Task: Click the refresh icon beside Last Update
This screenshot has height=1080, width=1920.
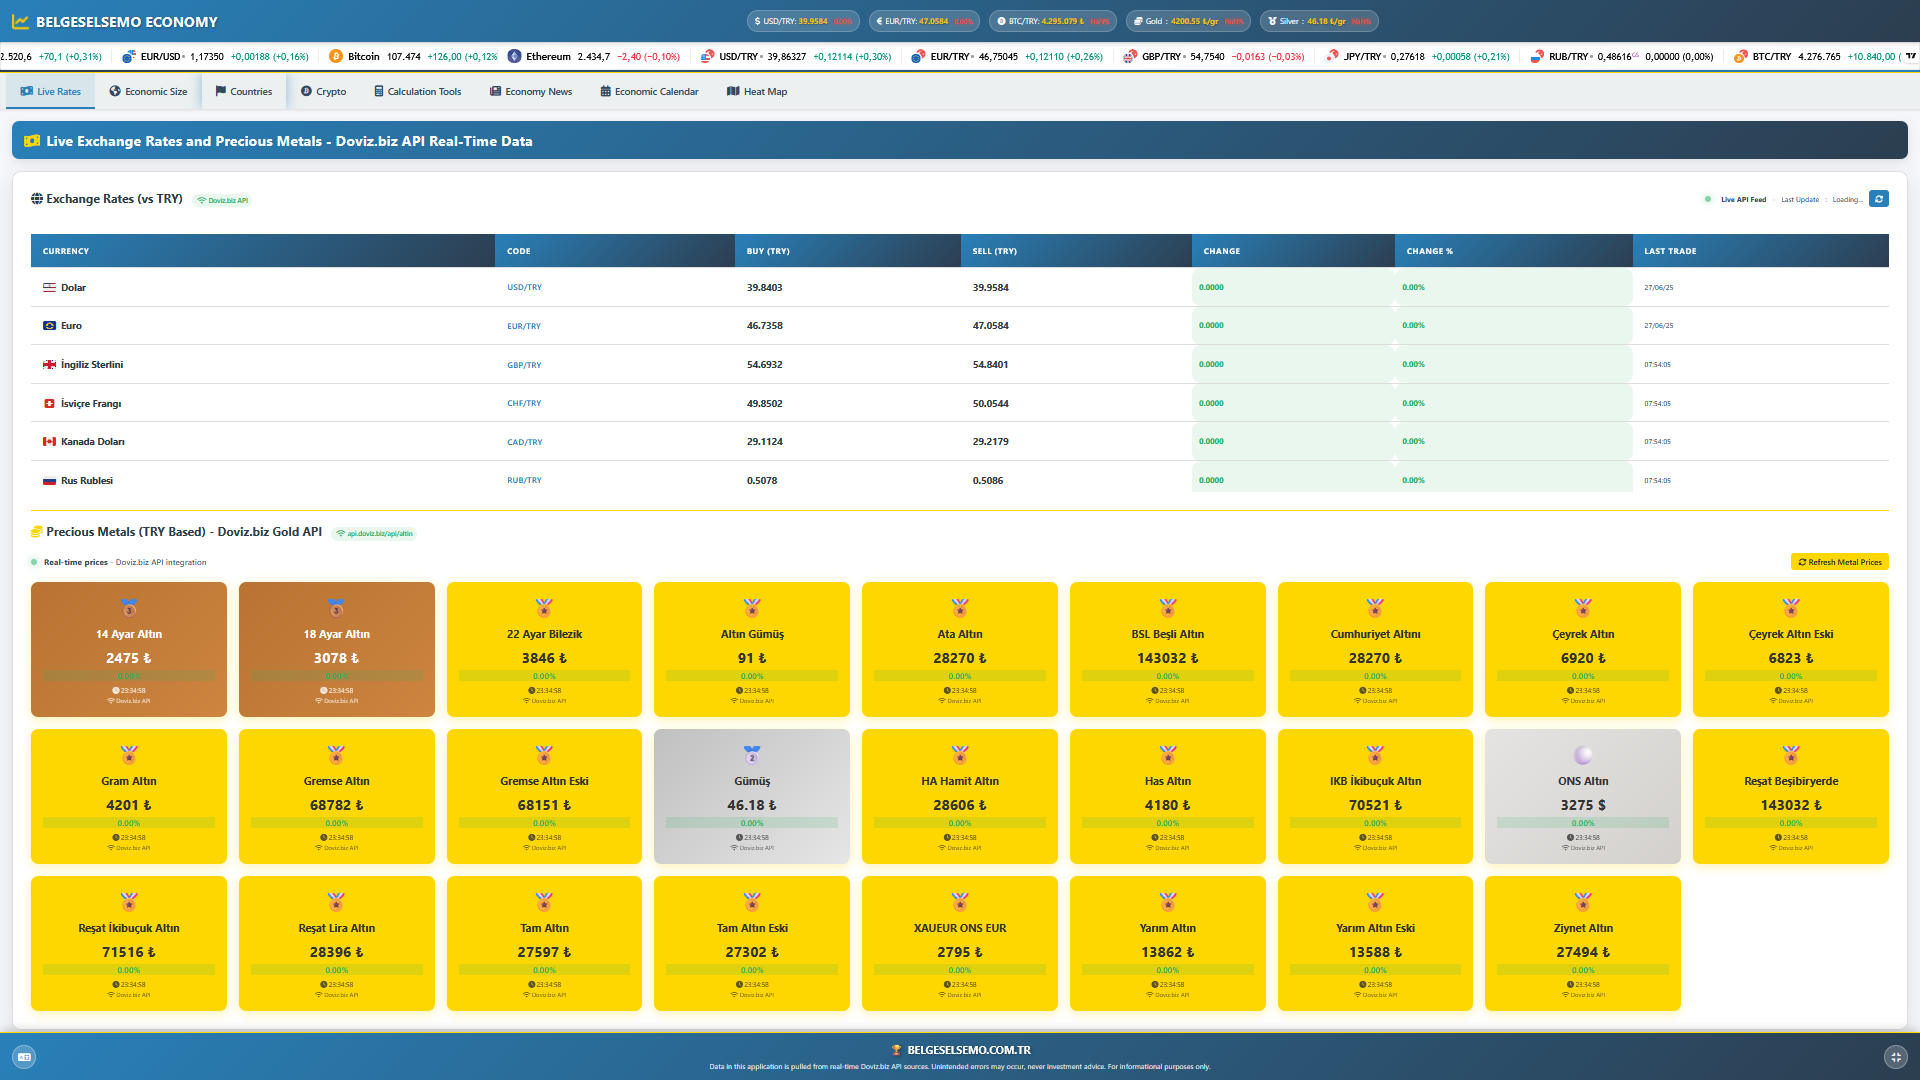Action: (1879, 199)
